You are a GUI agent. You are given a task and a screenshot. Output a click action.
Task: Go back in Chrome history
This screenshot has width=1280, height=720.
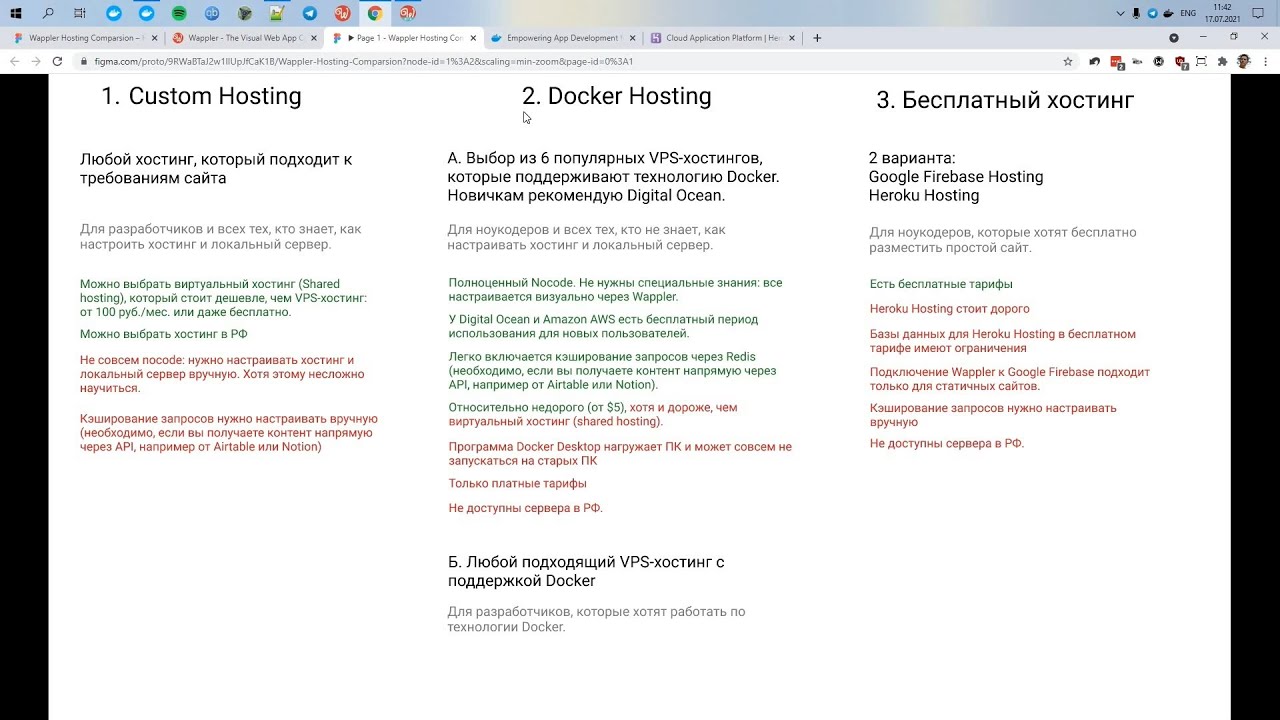14,61
